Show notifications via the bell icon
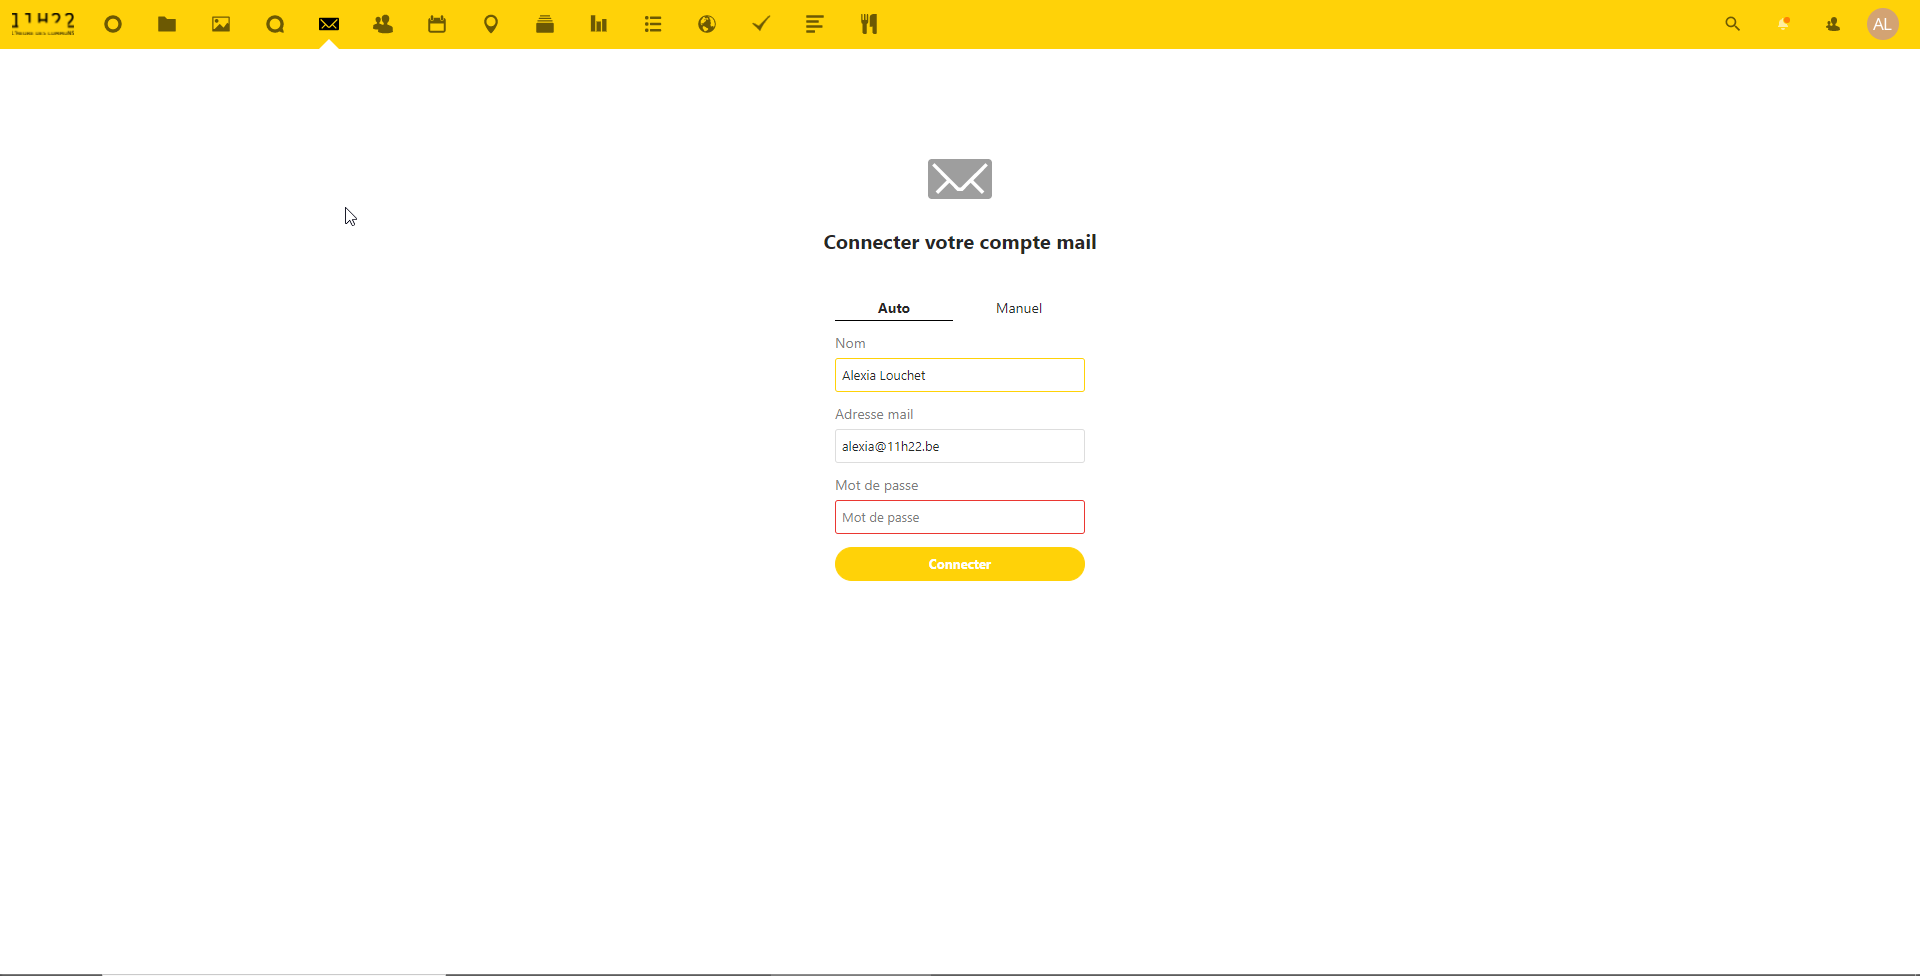1920x976 pixels. [1783, 25]
